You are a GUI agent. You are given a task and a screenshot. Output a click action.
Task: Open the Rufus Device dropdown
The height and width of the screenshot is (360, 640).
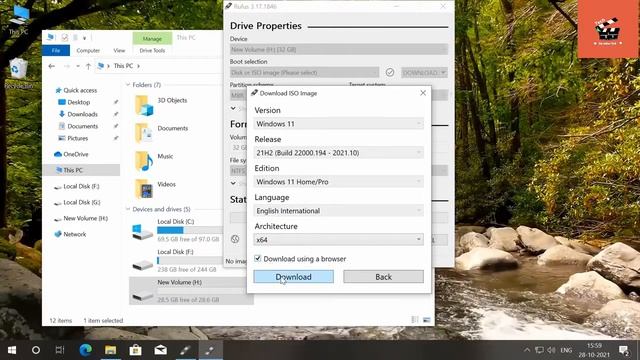point(339,49)
